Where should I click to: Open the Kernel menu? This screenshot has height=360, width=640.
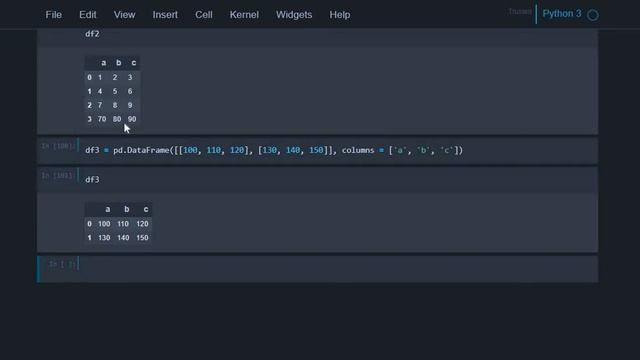[244, 15]
